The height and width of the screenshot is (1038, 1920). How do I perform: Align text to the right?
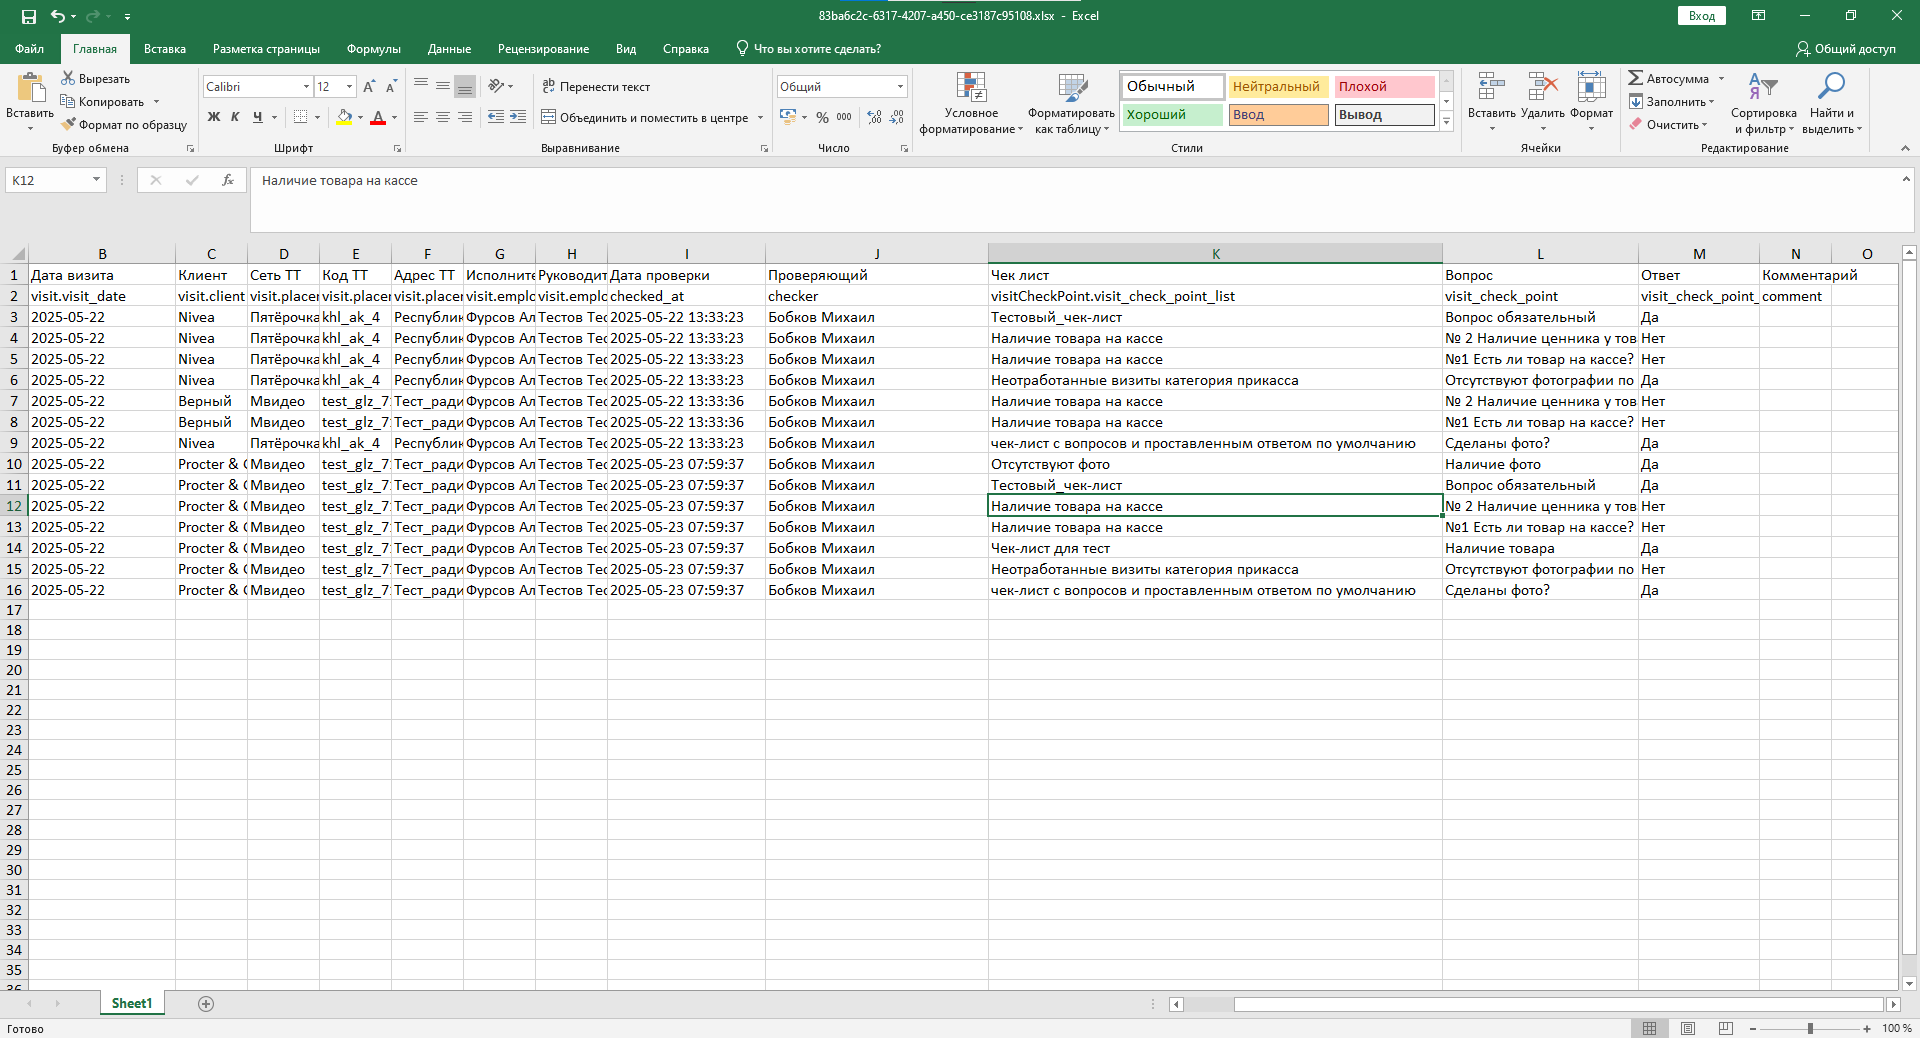point(465,117)
